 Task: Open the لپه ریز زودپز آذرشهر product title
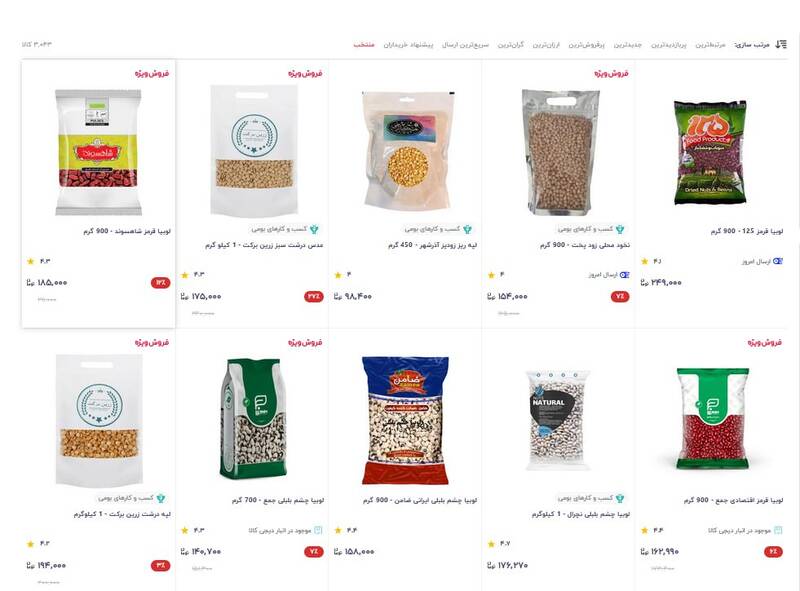(433, 245)
